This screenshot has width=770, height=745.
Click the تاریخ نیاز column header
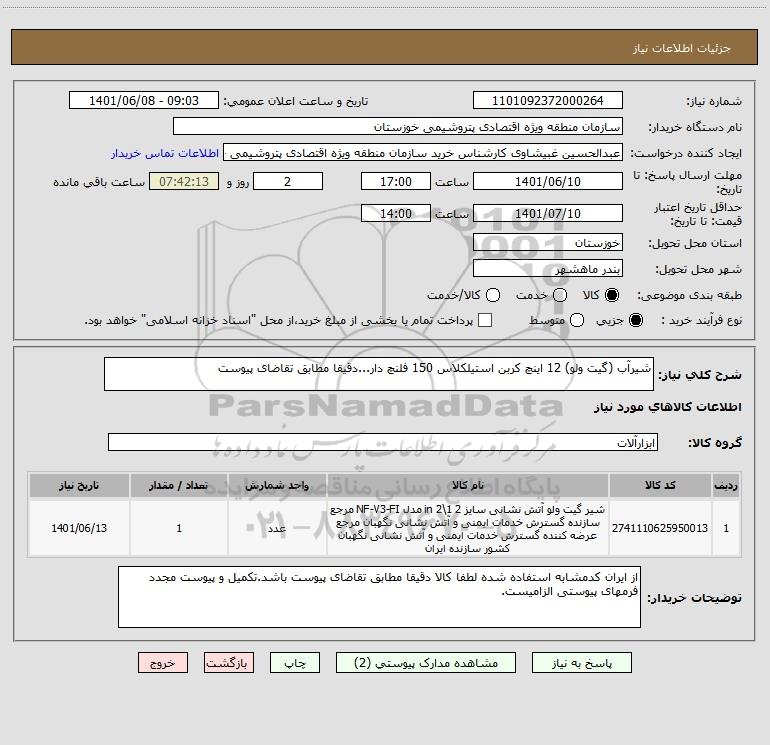79,485
